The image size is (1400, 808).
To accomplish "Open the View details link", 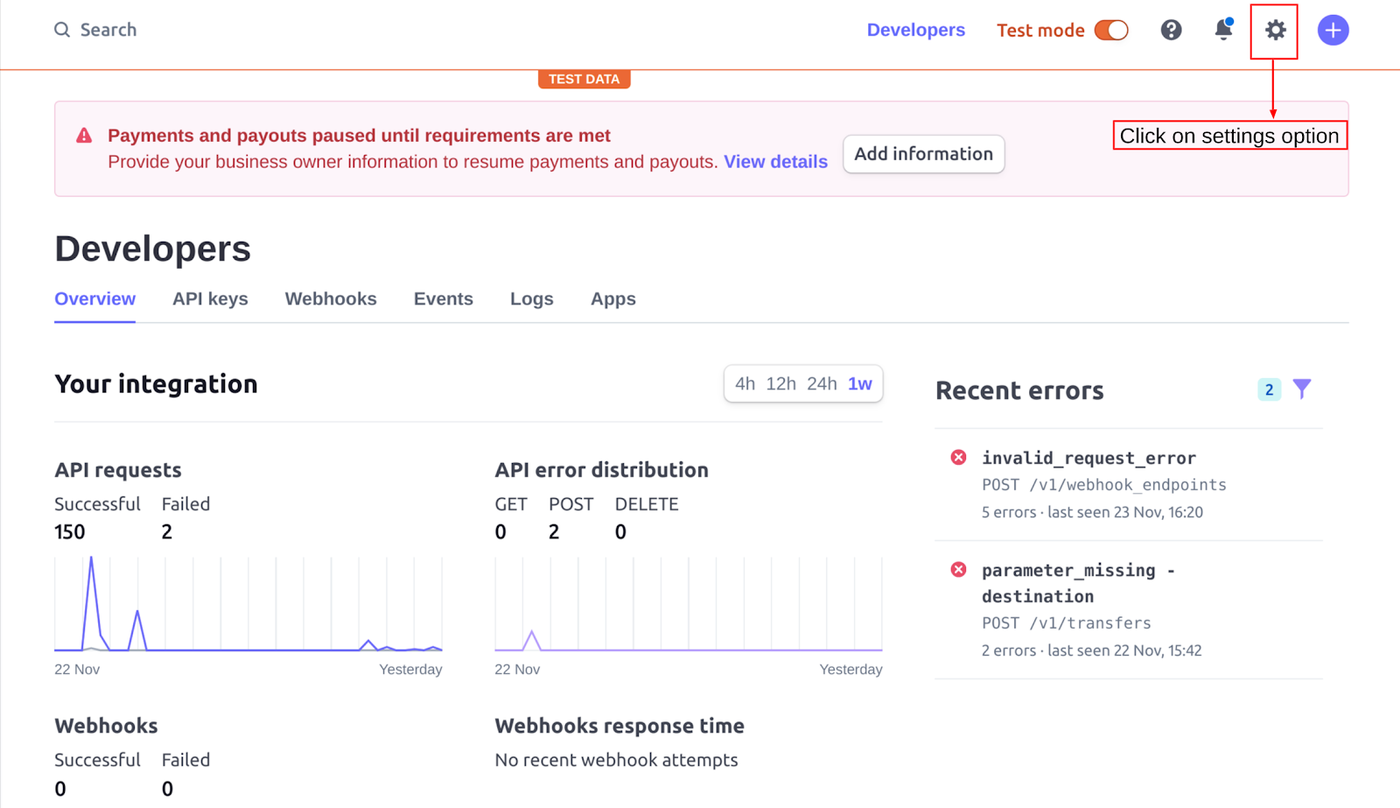I will 776,162.
